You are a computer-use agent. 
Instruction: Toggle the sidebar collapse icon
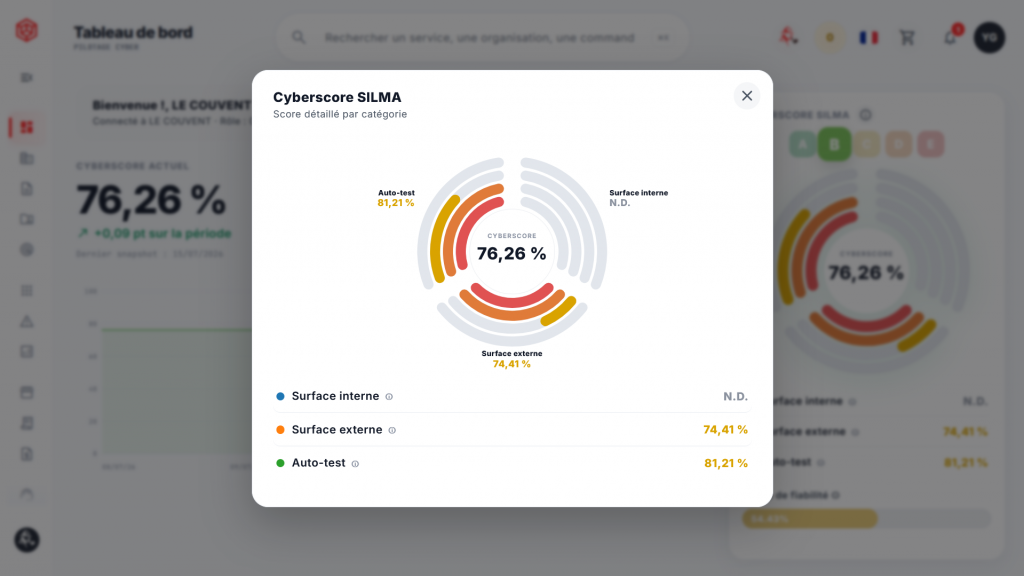point(27,78)
